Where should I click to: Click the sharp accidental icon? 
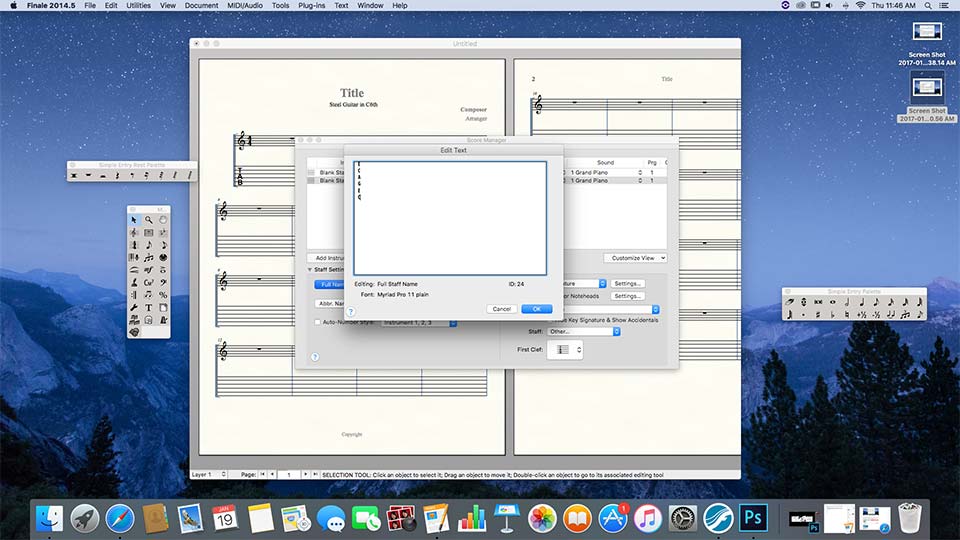(820, 315)
